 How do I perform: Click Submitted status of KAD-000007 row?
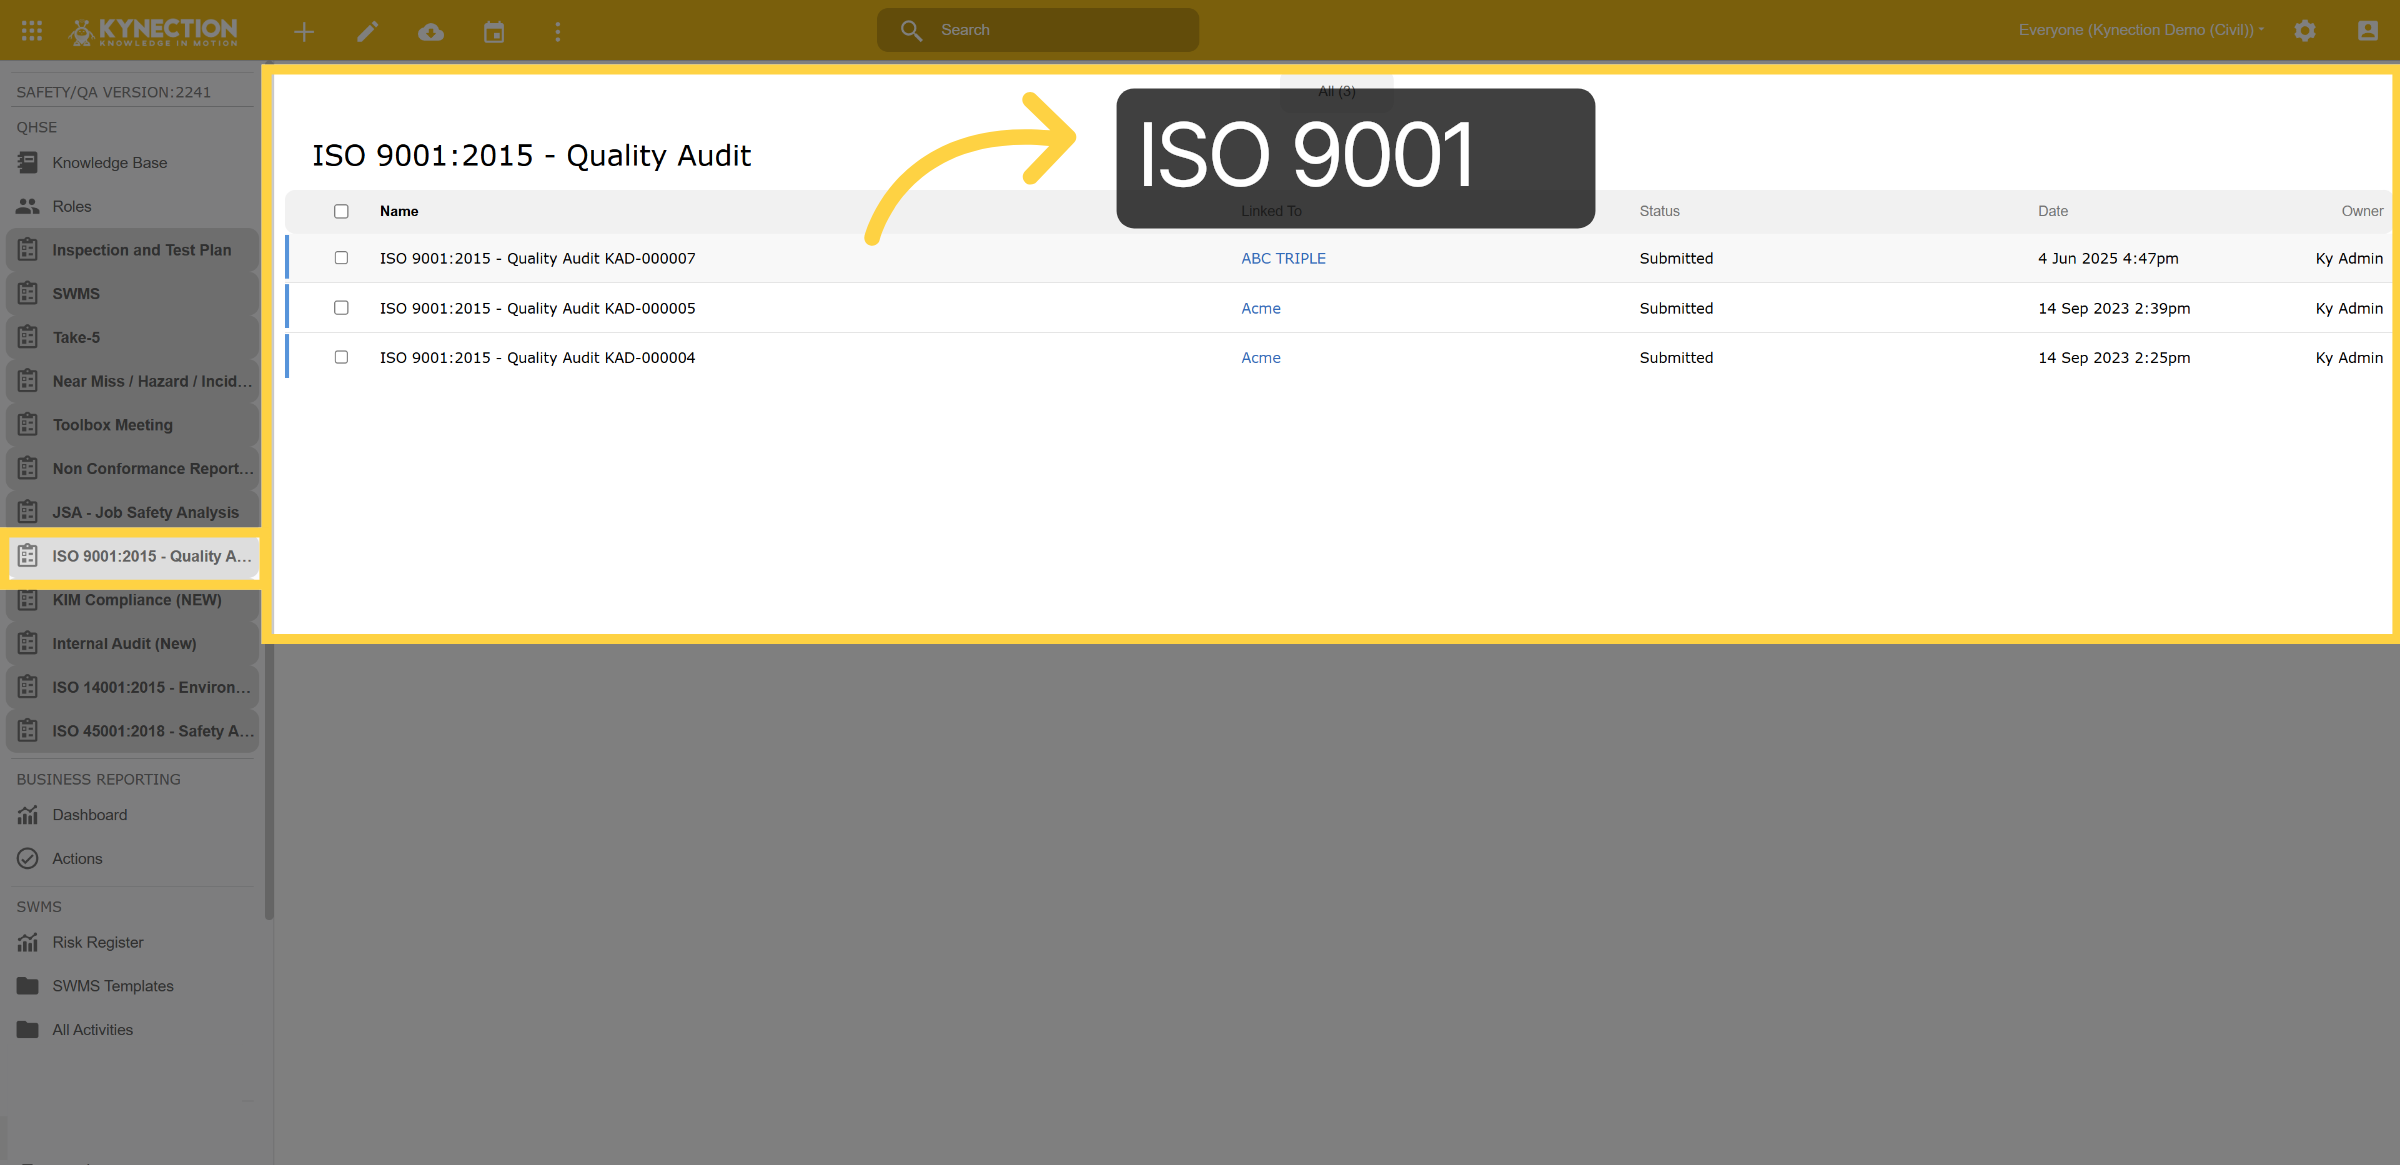[1676, 258]
